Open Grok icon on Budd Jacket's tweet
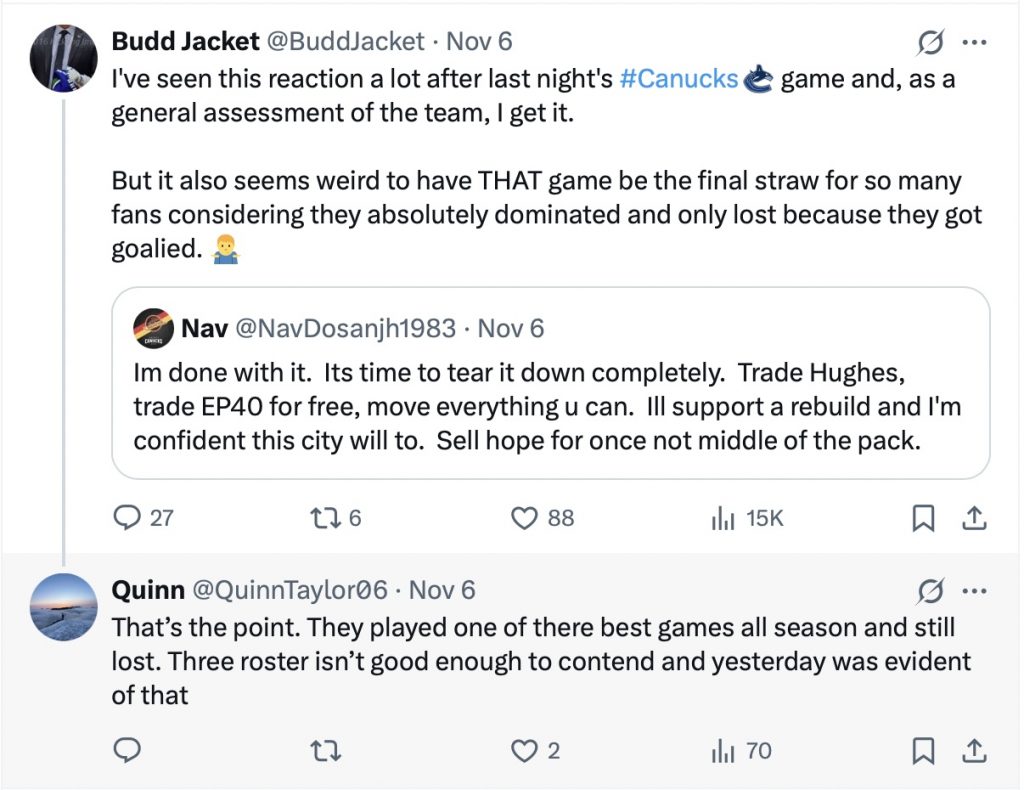The image size is (1024, 790). (x=930, y=43)
